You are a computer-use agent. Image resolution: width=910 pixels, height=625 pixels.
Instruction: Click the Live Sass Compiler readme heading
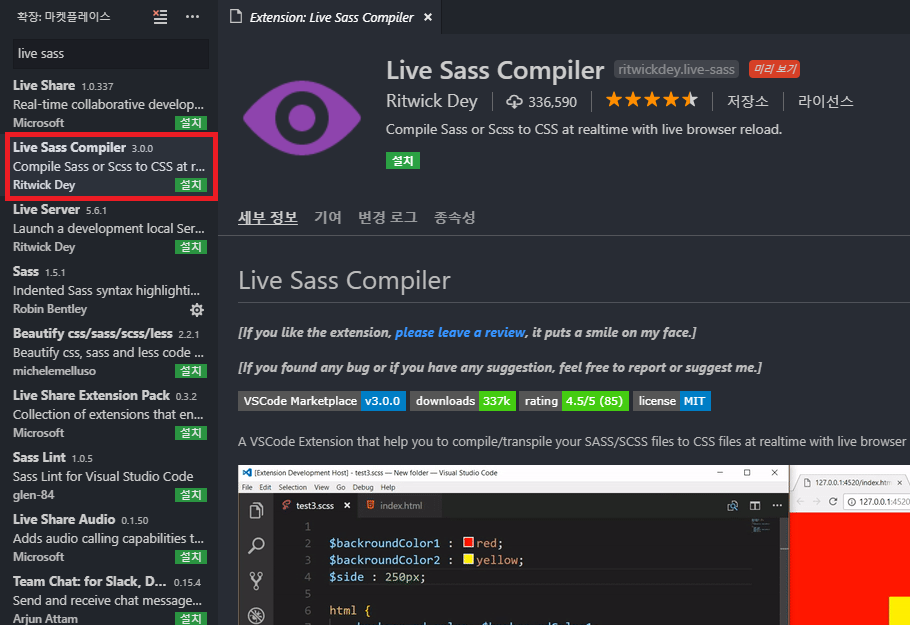(344, 281)
